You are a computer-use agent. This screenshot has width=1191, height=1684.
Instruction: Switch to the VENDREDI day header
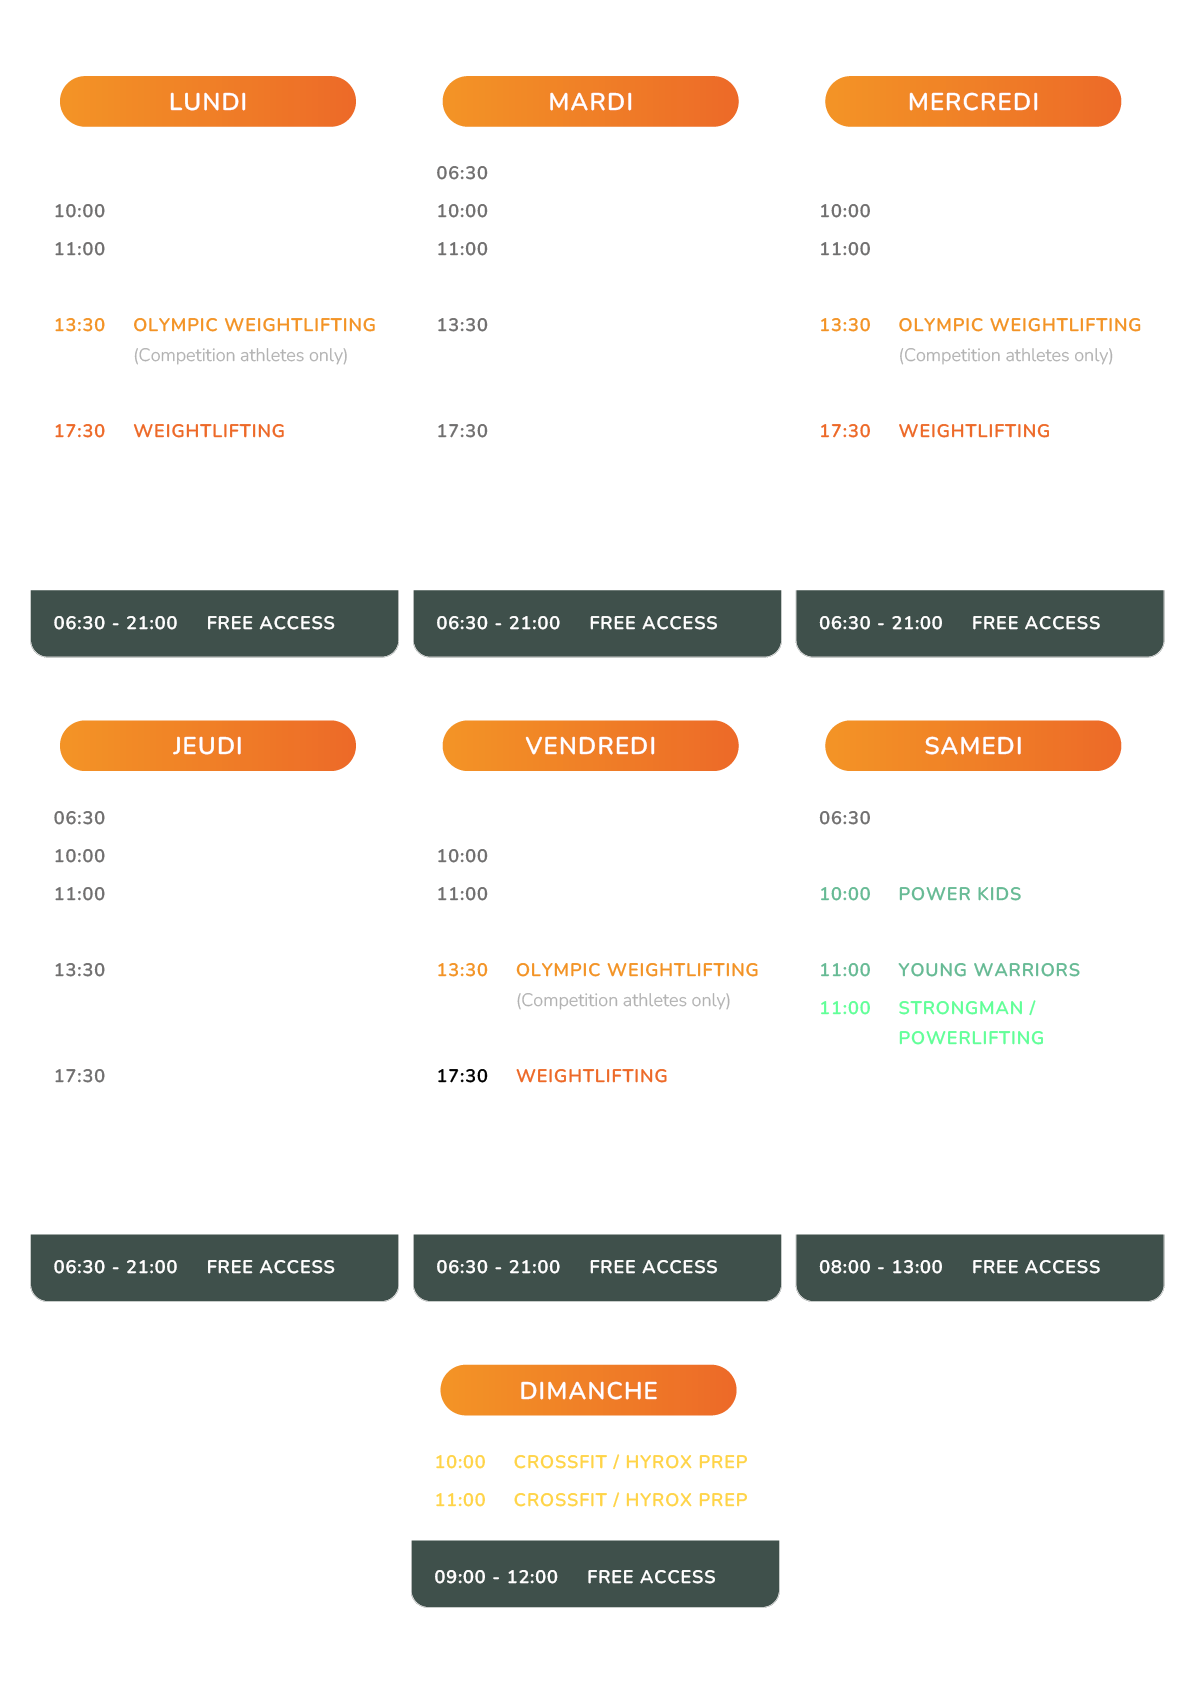click(590, 746)
